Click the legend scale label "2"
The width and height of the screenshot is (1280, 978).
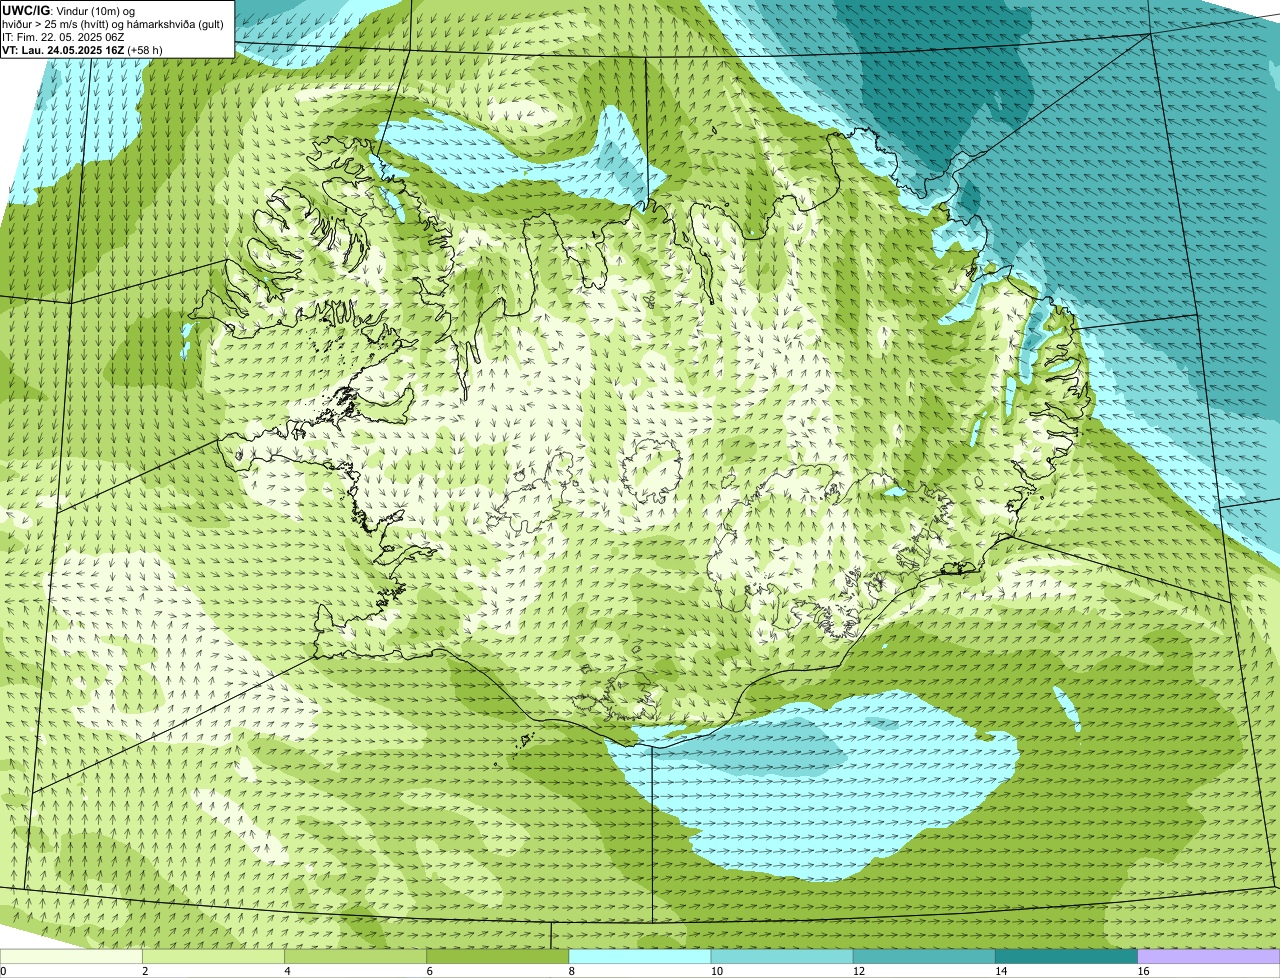tap(145, 971)
